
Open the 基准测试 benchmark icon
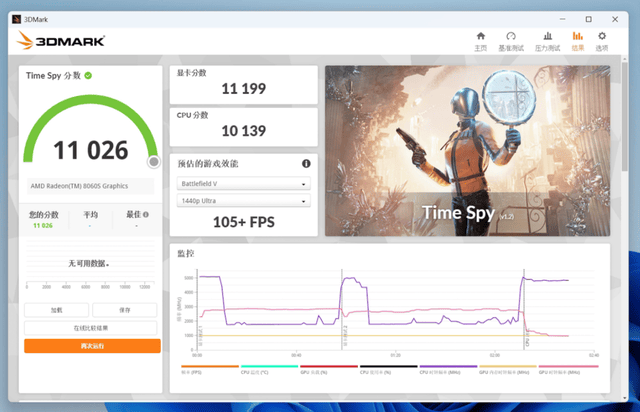click(511, 40)
